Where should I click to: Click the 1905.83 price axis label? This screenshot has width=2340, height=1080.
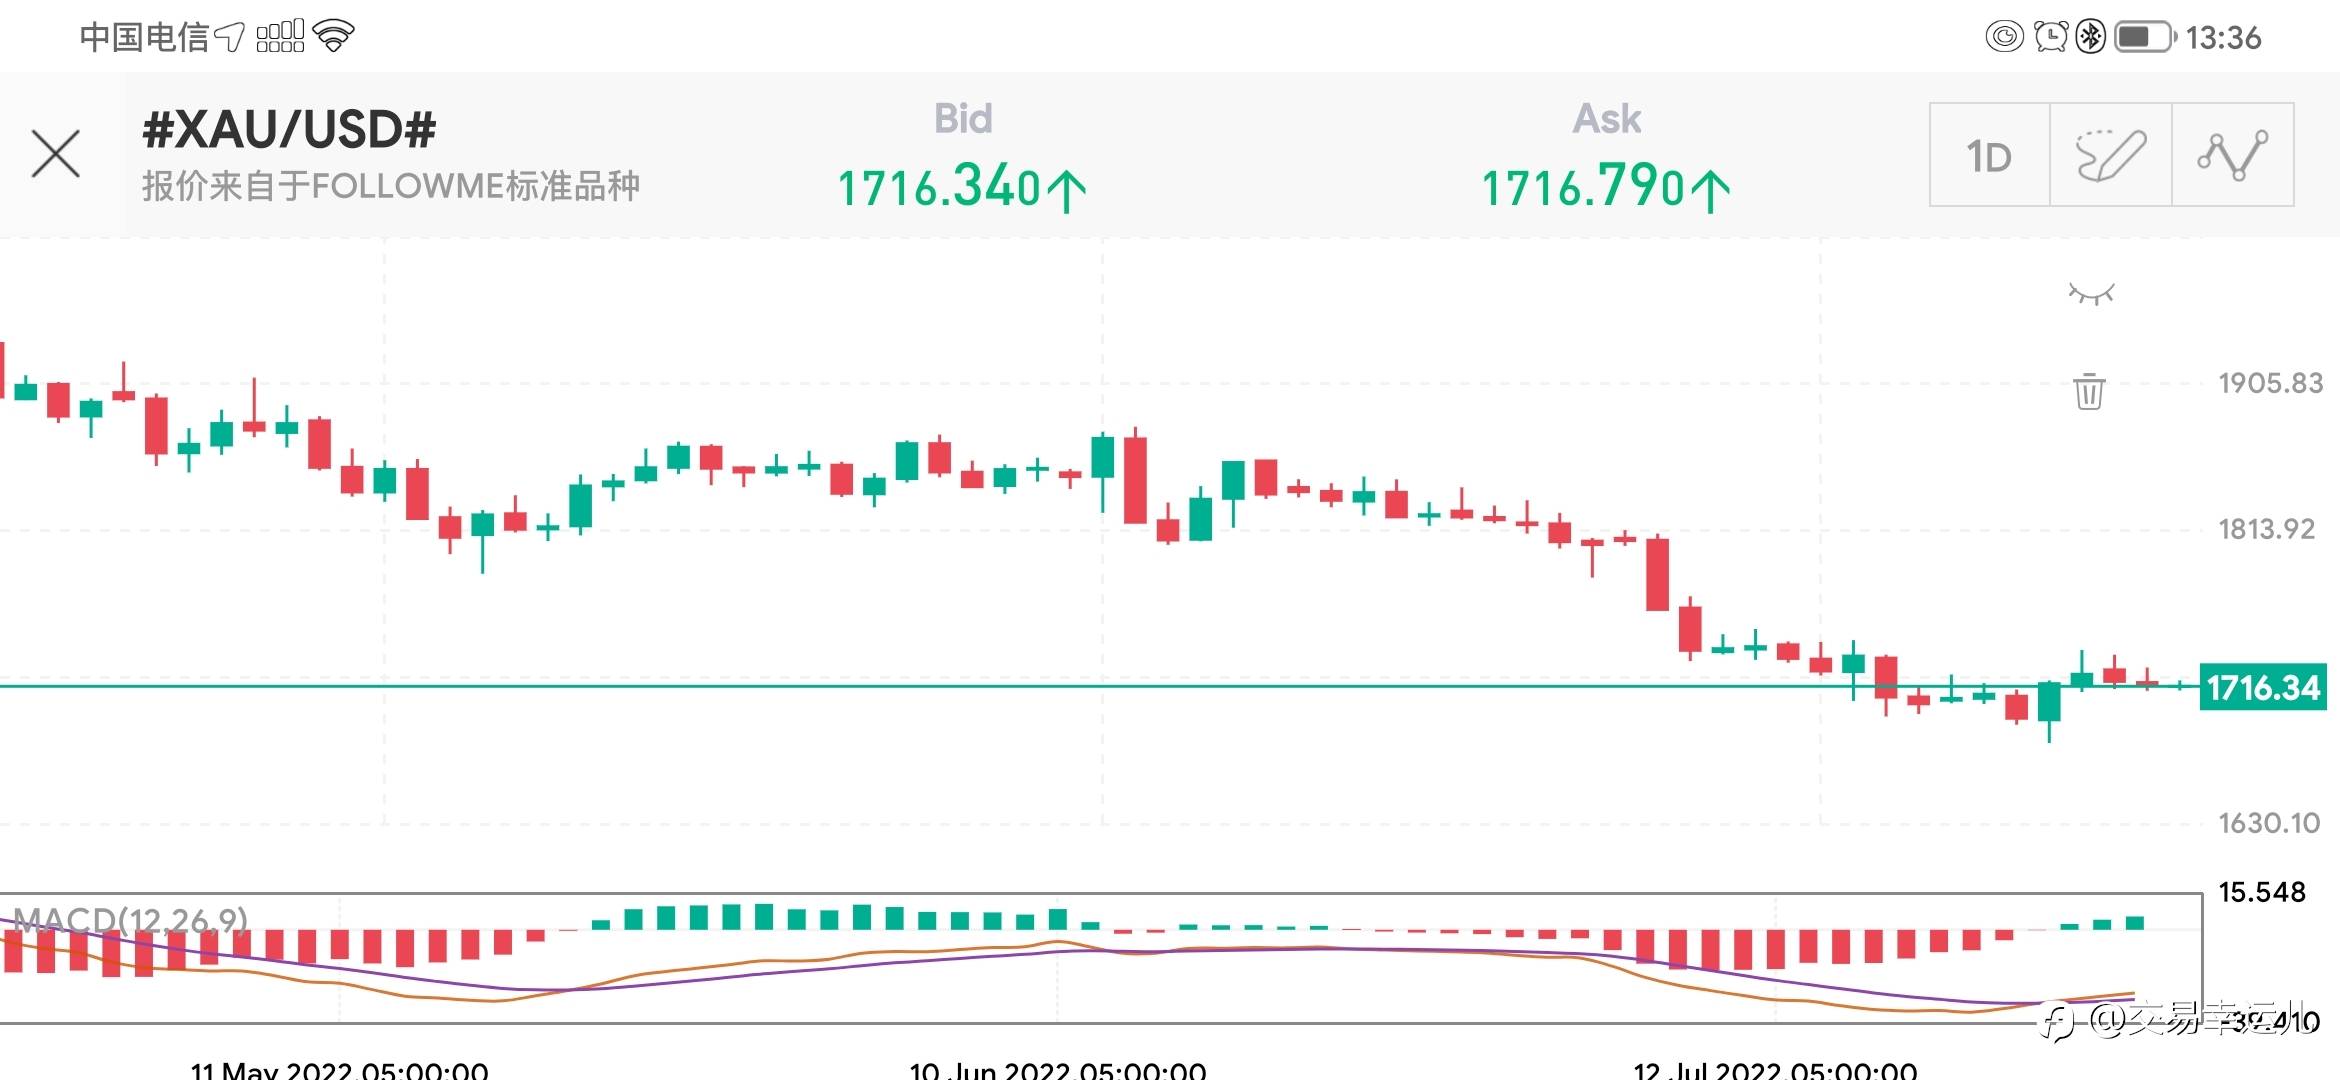pyautogui.click(x=2270, y=383)
